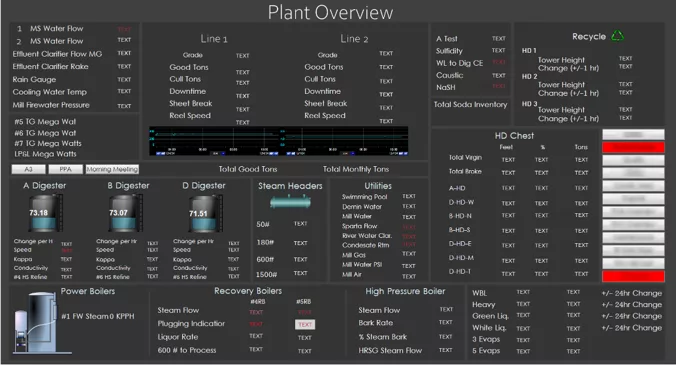
Task: Click the B Digester level value 73.07
Action: pyautogui.click(x=118, y=212)
